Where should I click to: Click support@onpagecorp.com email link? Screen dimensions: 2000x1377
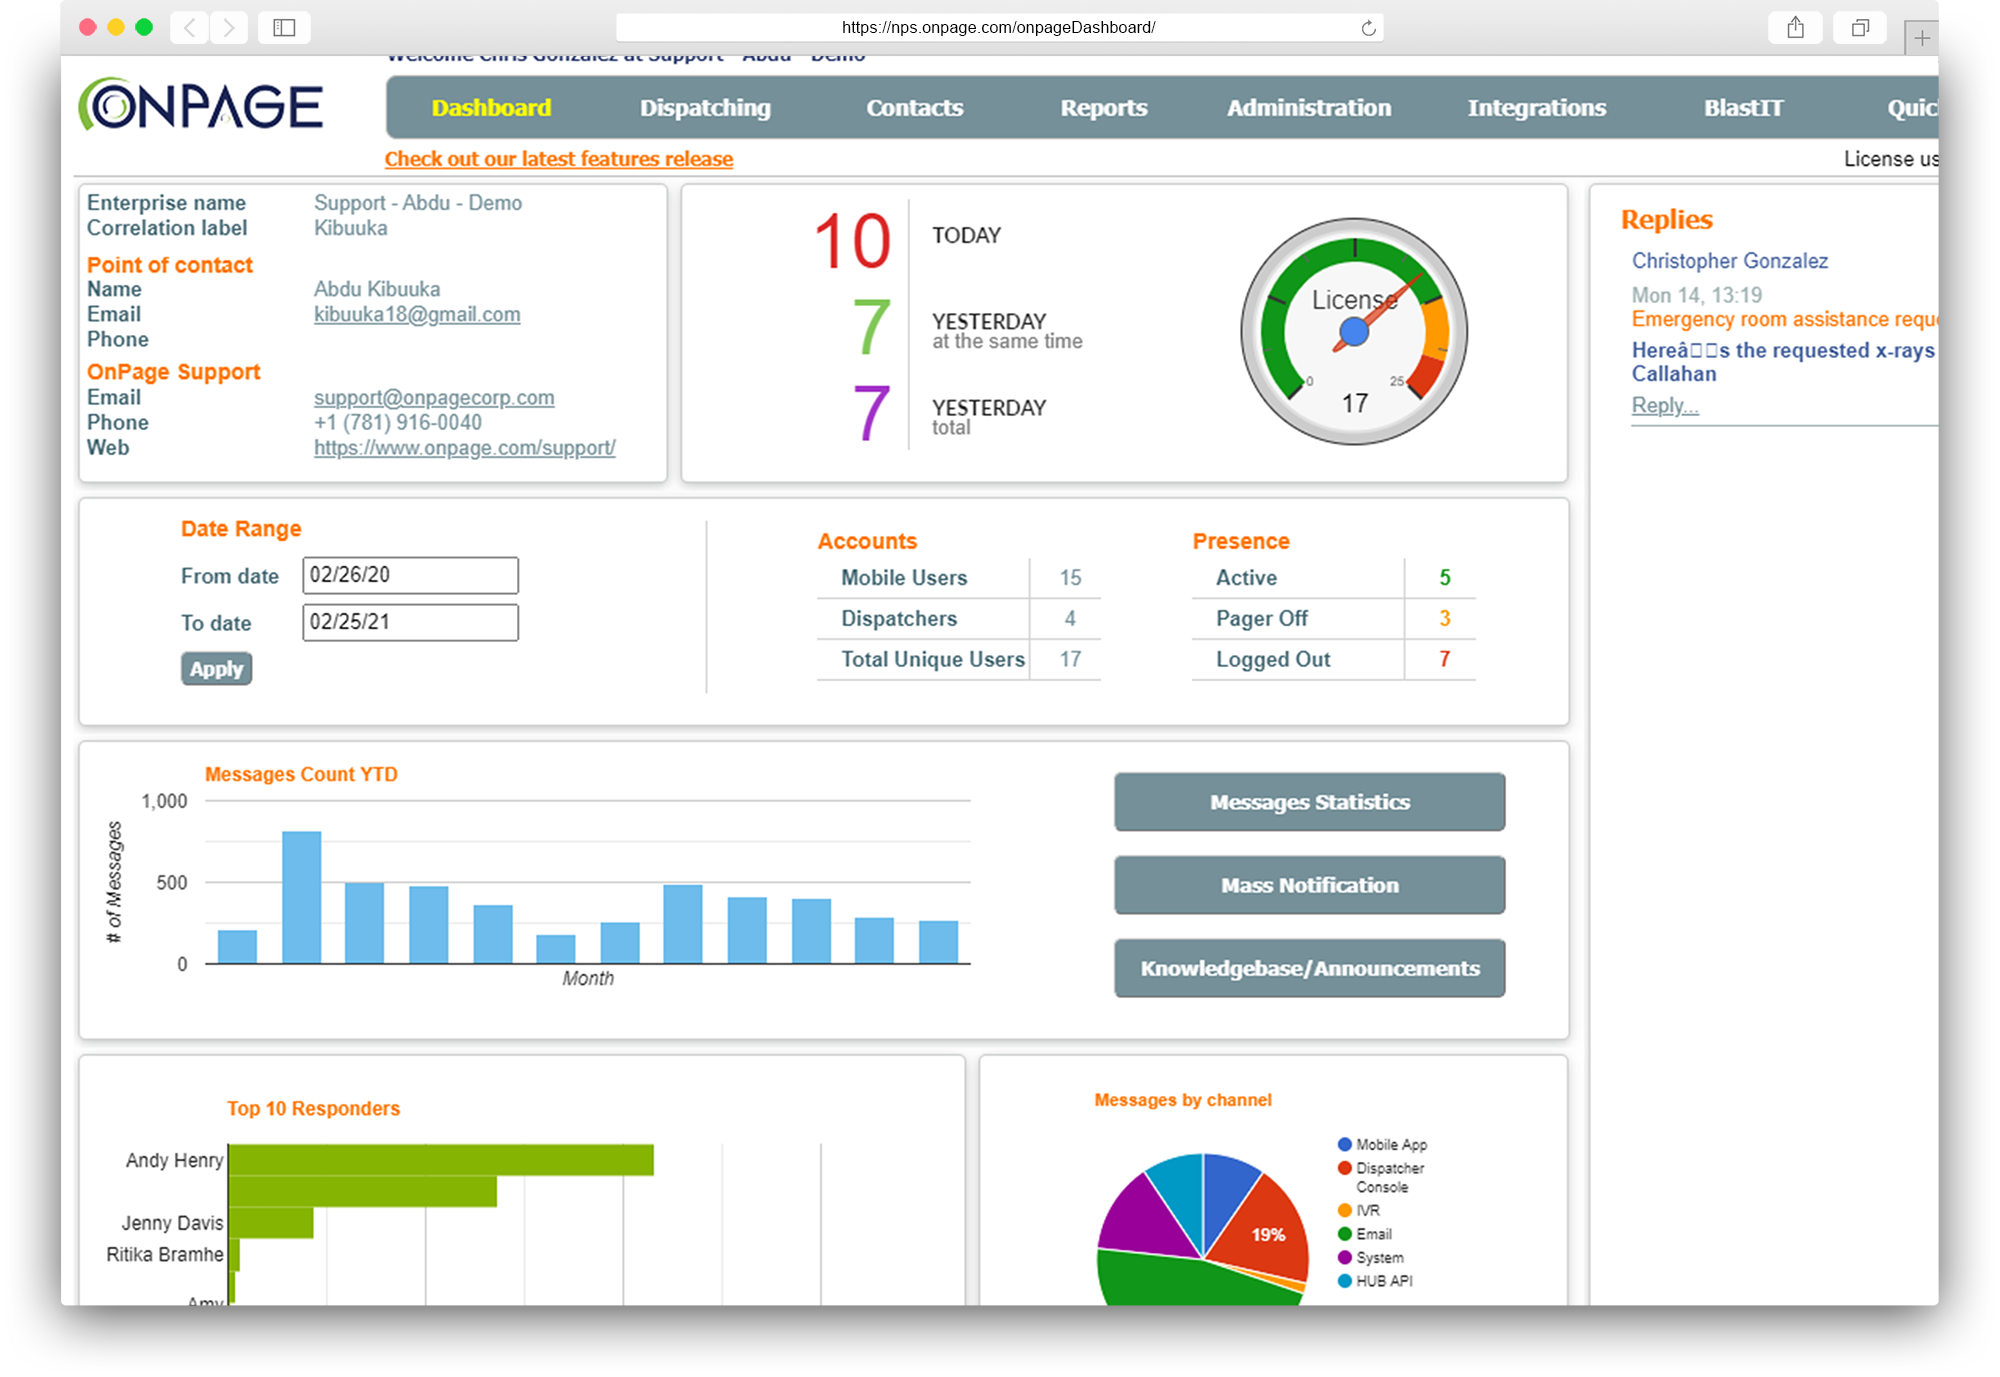click(x=434, y=397)
